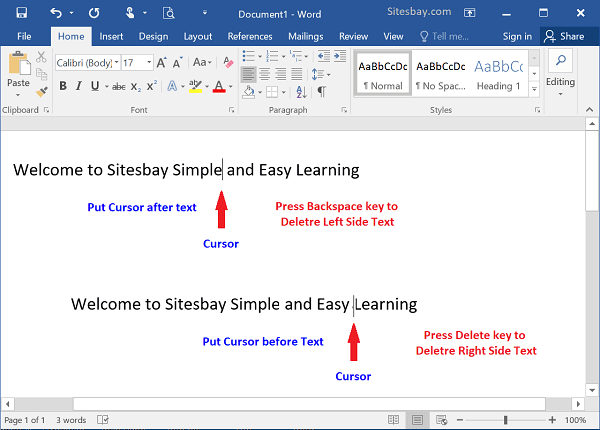Open the Change Case Aa menu
Screen dimensions: 600x430
202,62
